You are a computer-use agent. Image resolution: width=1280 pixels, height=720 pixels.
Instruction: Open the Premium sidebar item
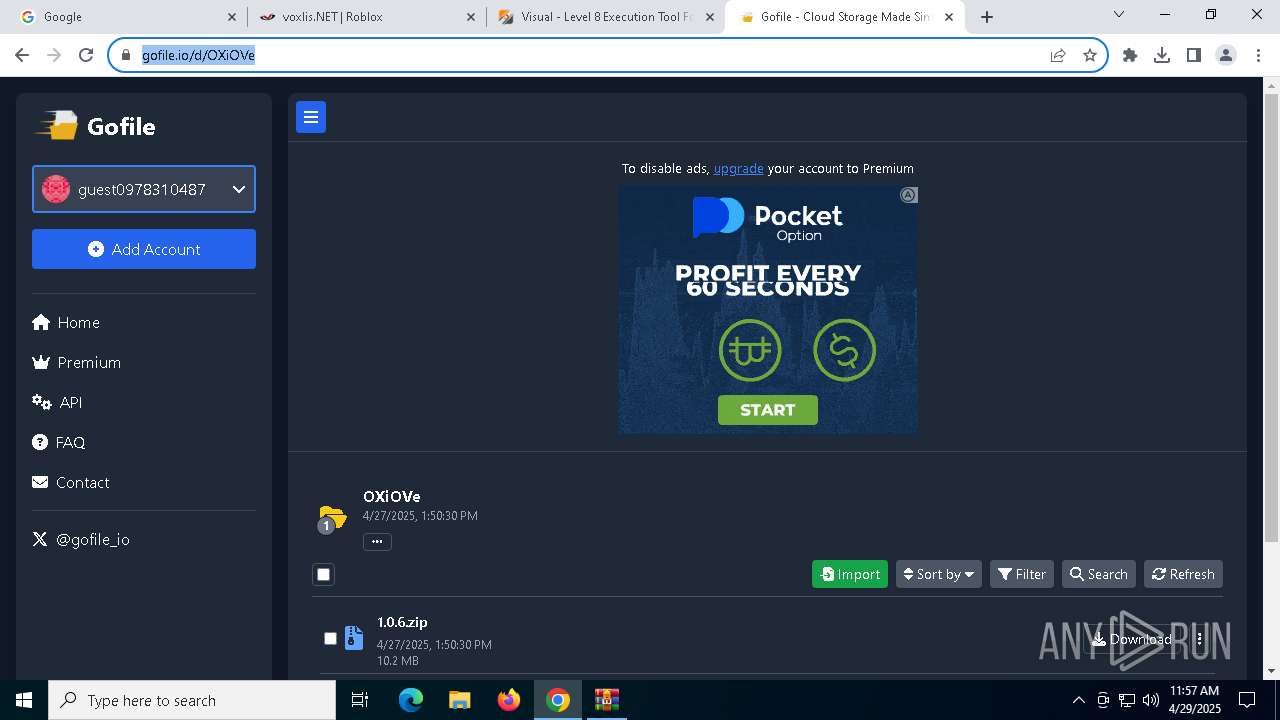click(77, 362)
